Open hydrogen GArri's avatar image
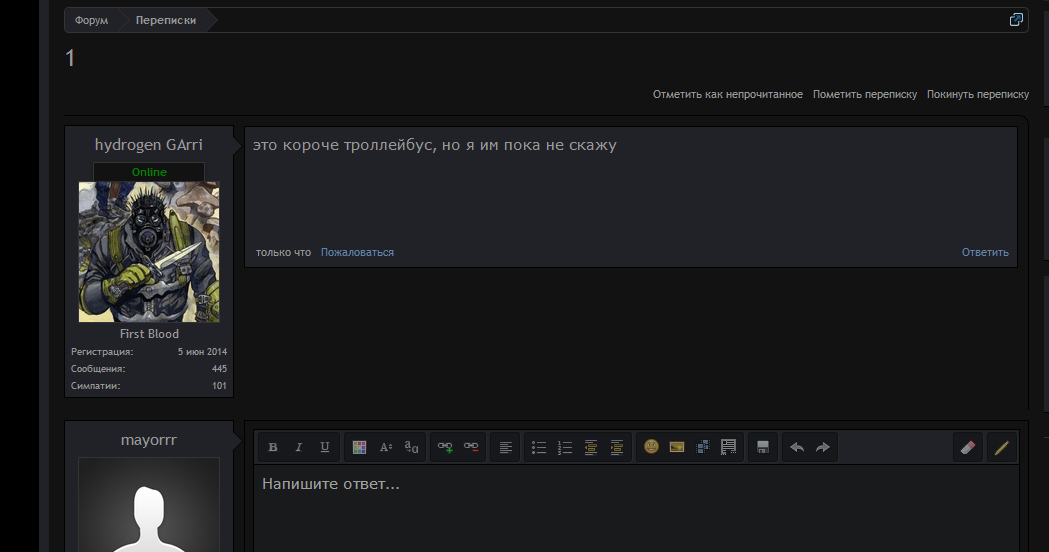1049x552 pixels. click(x=149, y=252)
